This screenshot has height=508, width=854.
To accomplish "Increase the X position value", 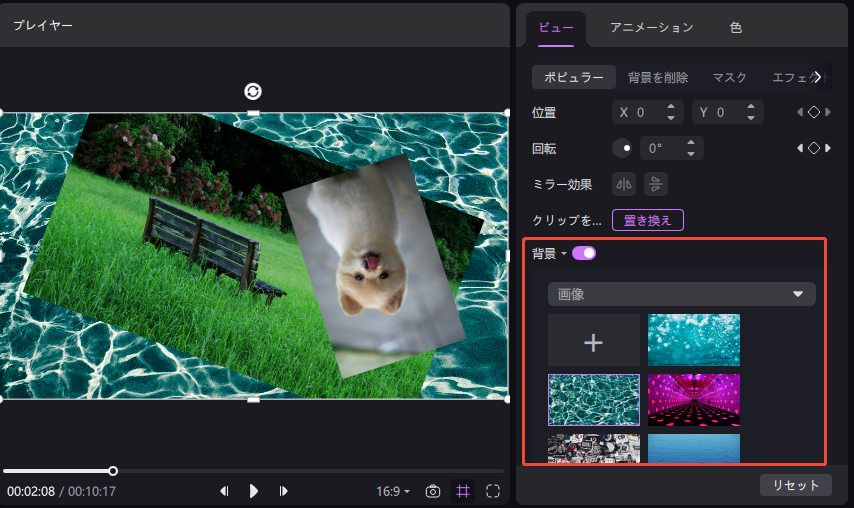I will pyautogui.click(x=671, y=107).
